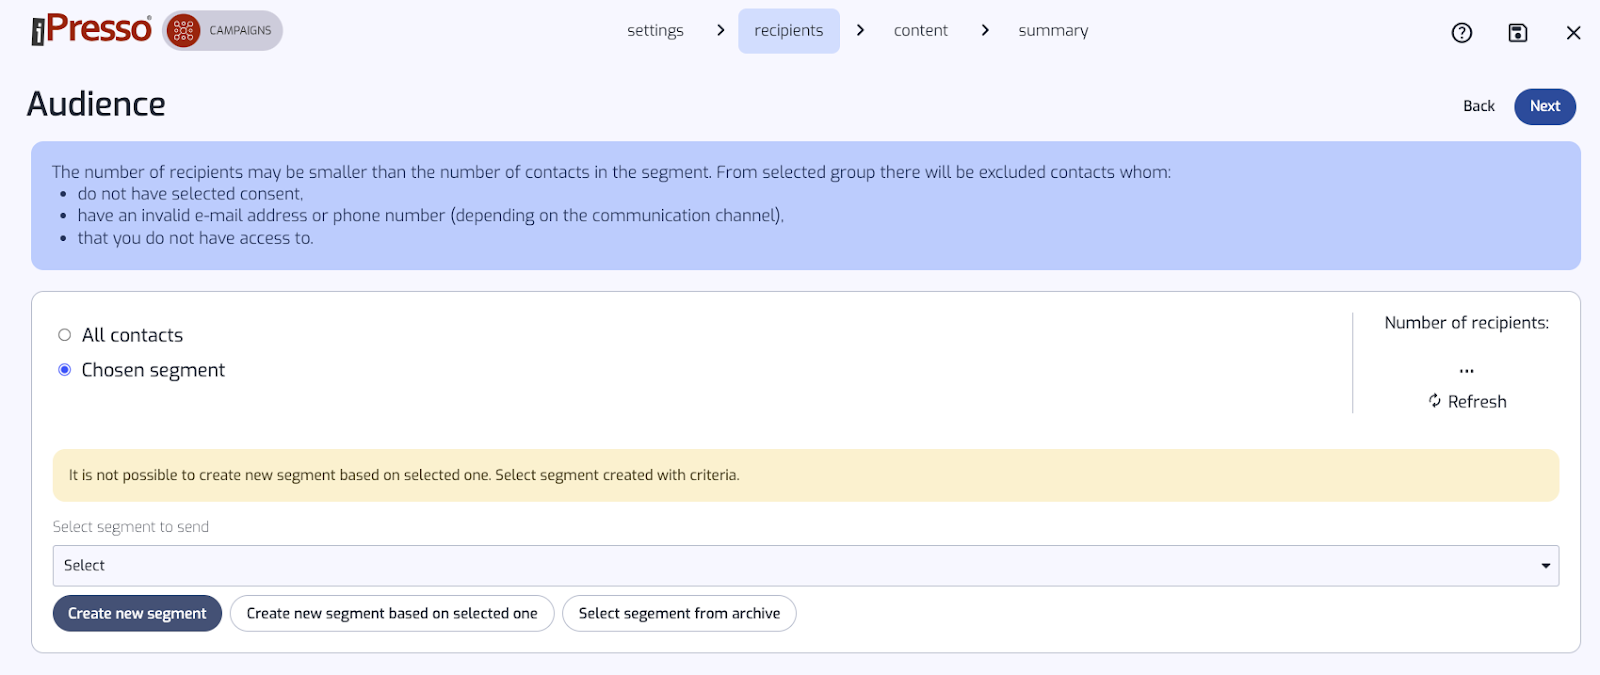Viewport: 1600px width, 675px height.
Task: Select the Chosen segment radio button
Action: (x=65, y=370)
